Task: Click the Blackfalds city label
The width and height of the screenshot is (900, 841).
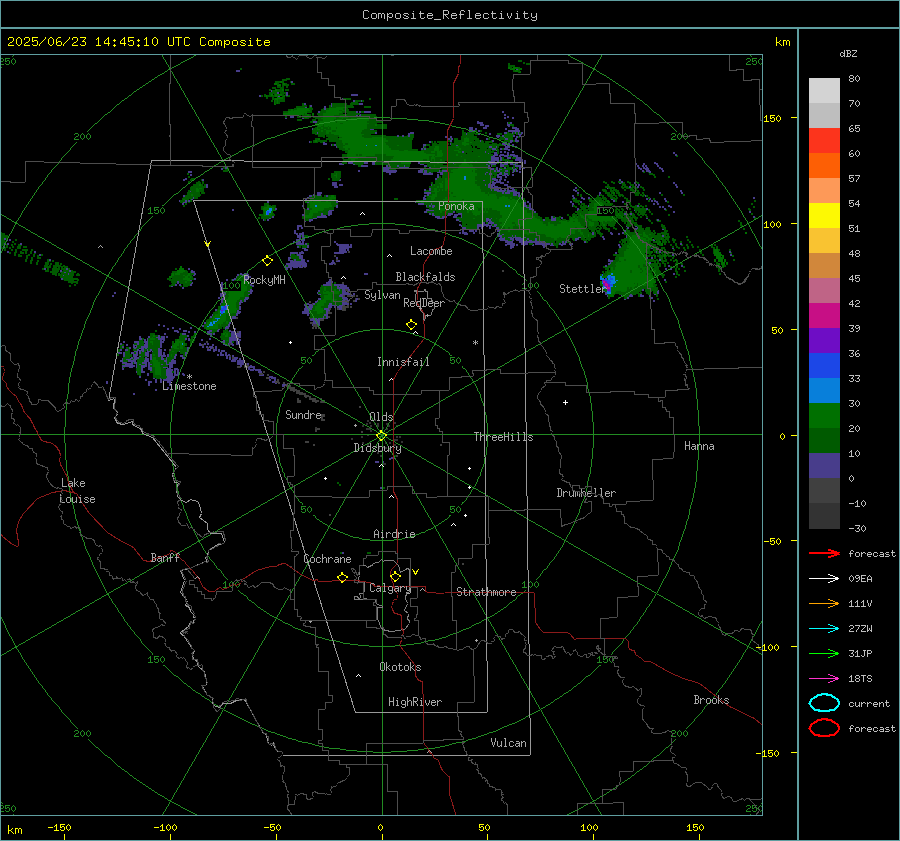Action: coord(425,277)
